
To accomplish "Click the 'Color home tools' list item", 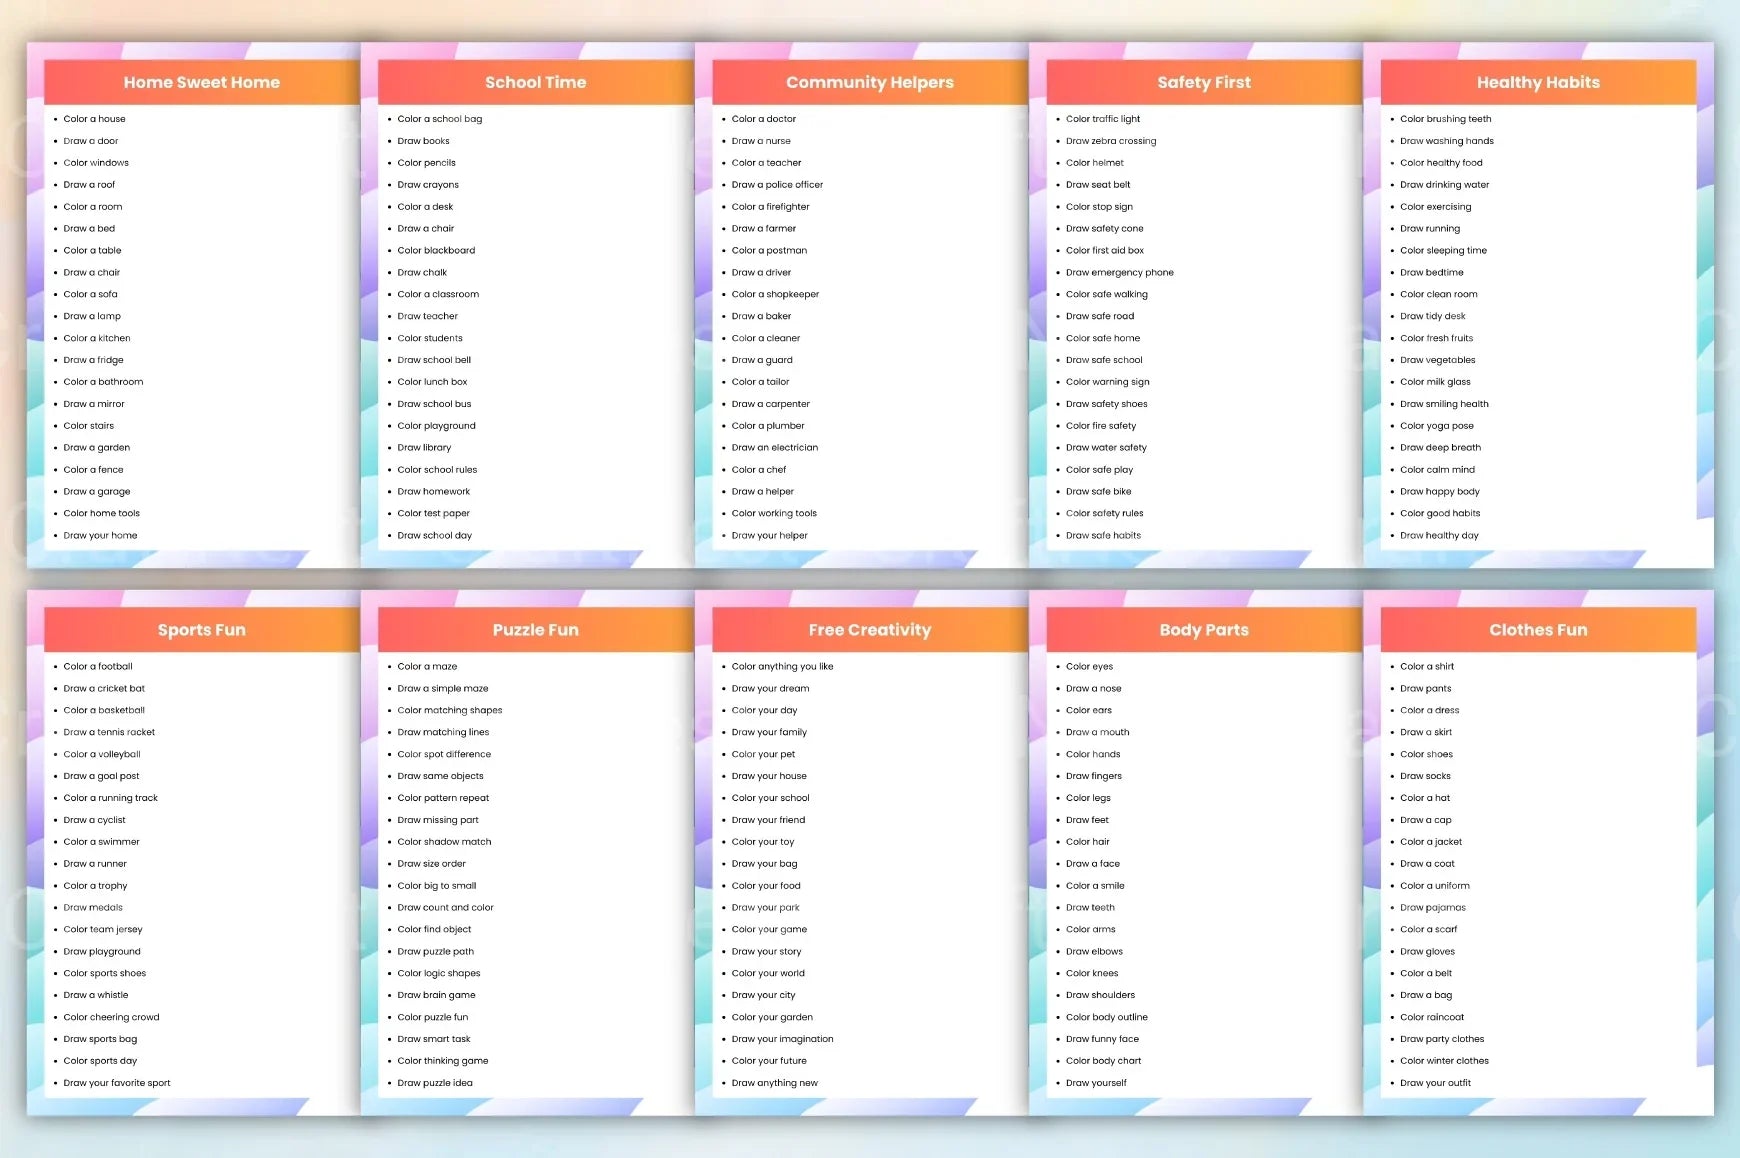I will [101, 514].
